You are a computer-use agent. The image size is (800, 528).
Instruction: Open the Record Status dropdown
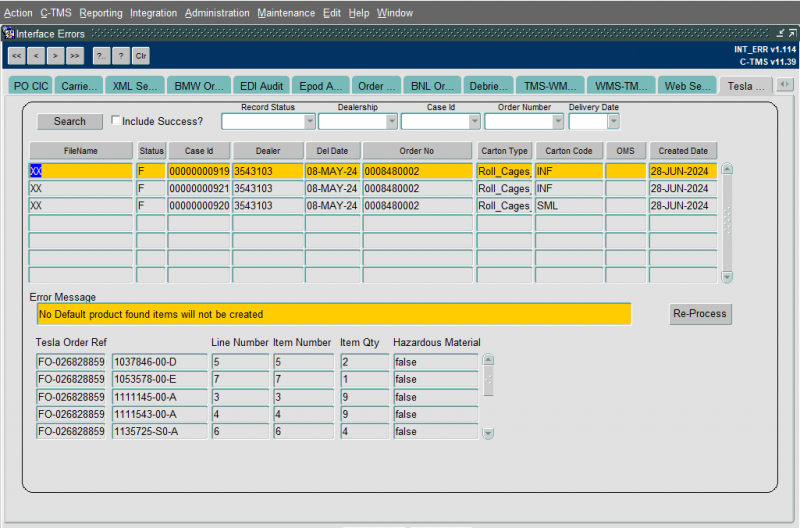[x=309, y=121]
